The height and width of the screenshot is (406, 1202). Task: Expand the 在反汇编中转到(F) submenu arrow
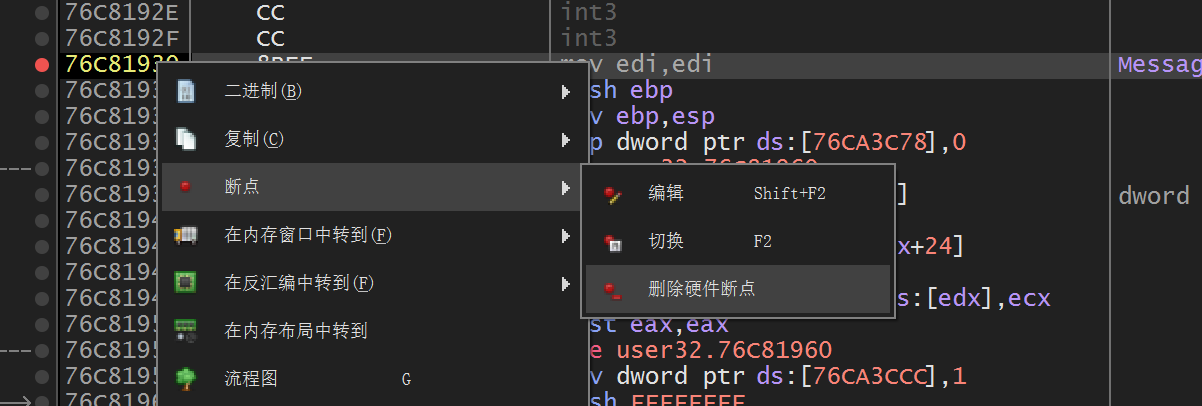567,283
